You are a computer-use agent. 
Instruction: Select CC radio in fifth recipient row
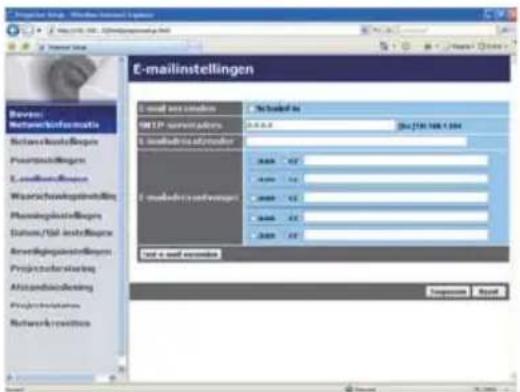tap(284, 236)
